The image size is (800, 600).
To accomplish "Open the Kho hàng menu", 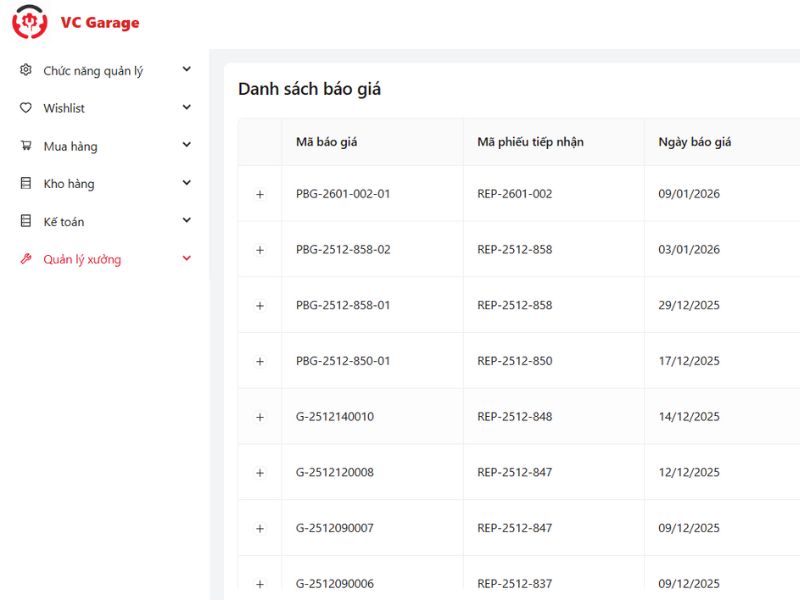I will [68, 184].
